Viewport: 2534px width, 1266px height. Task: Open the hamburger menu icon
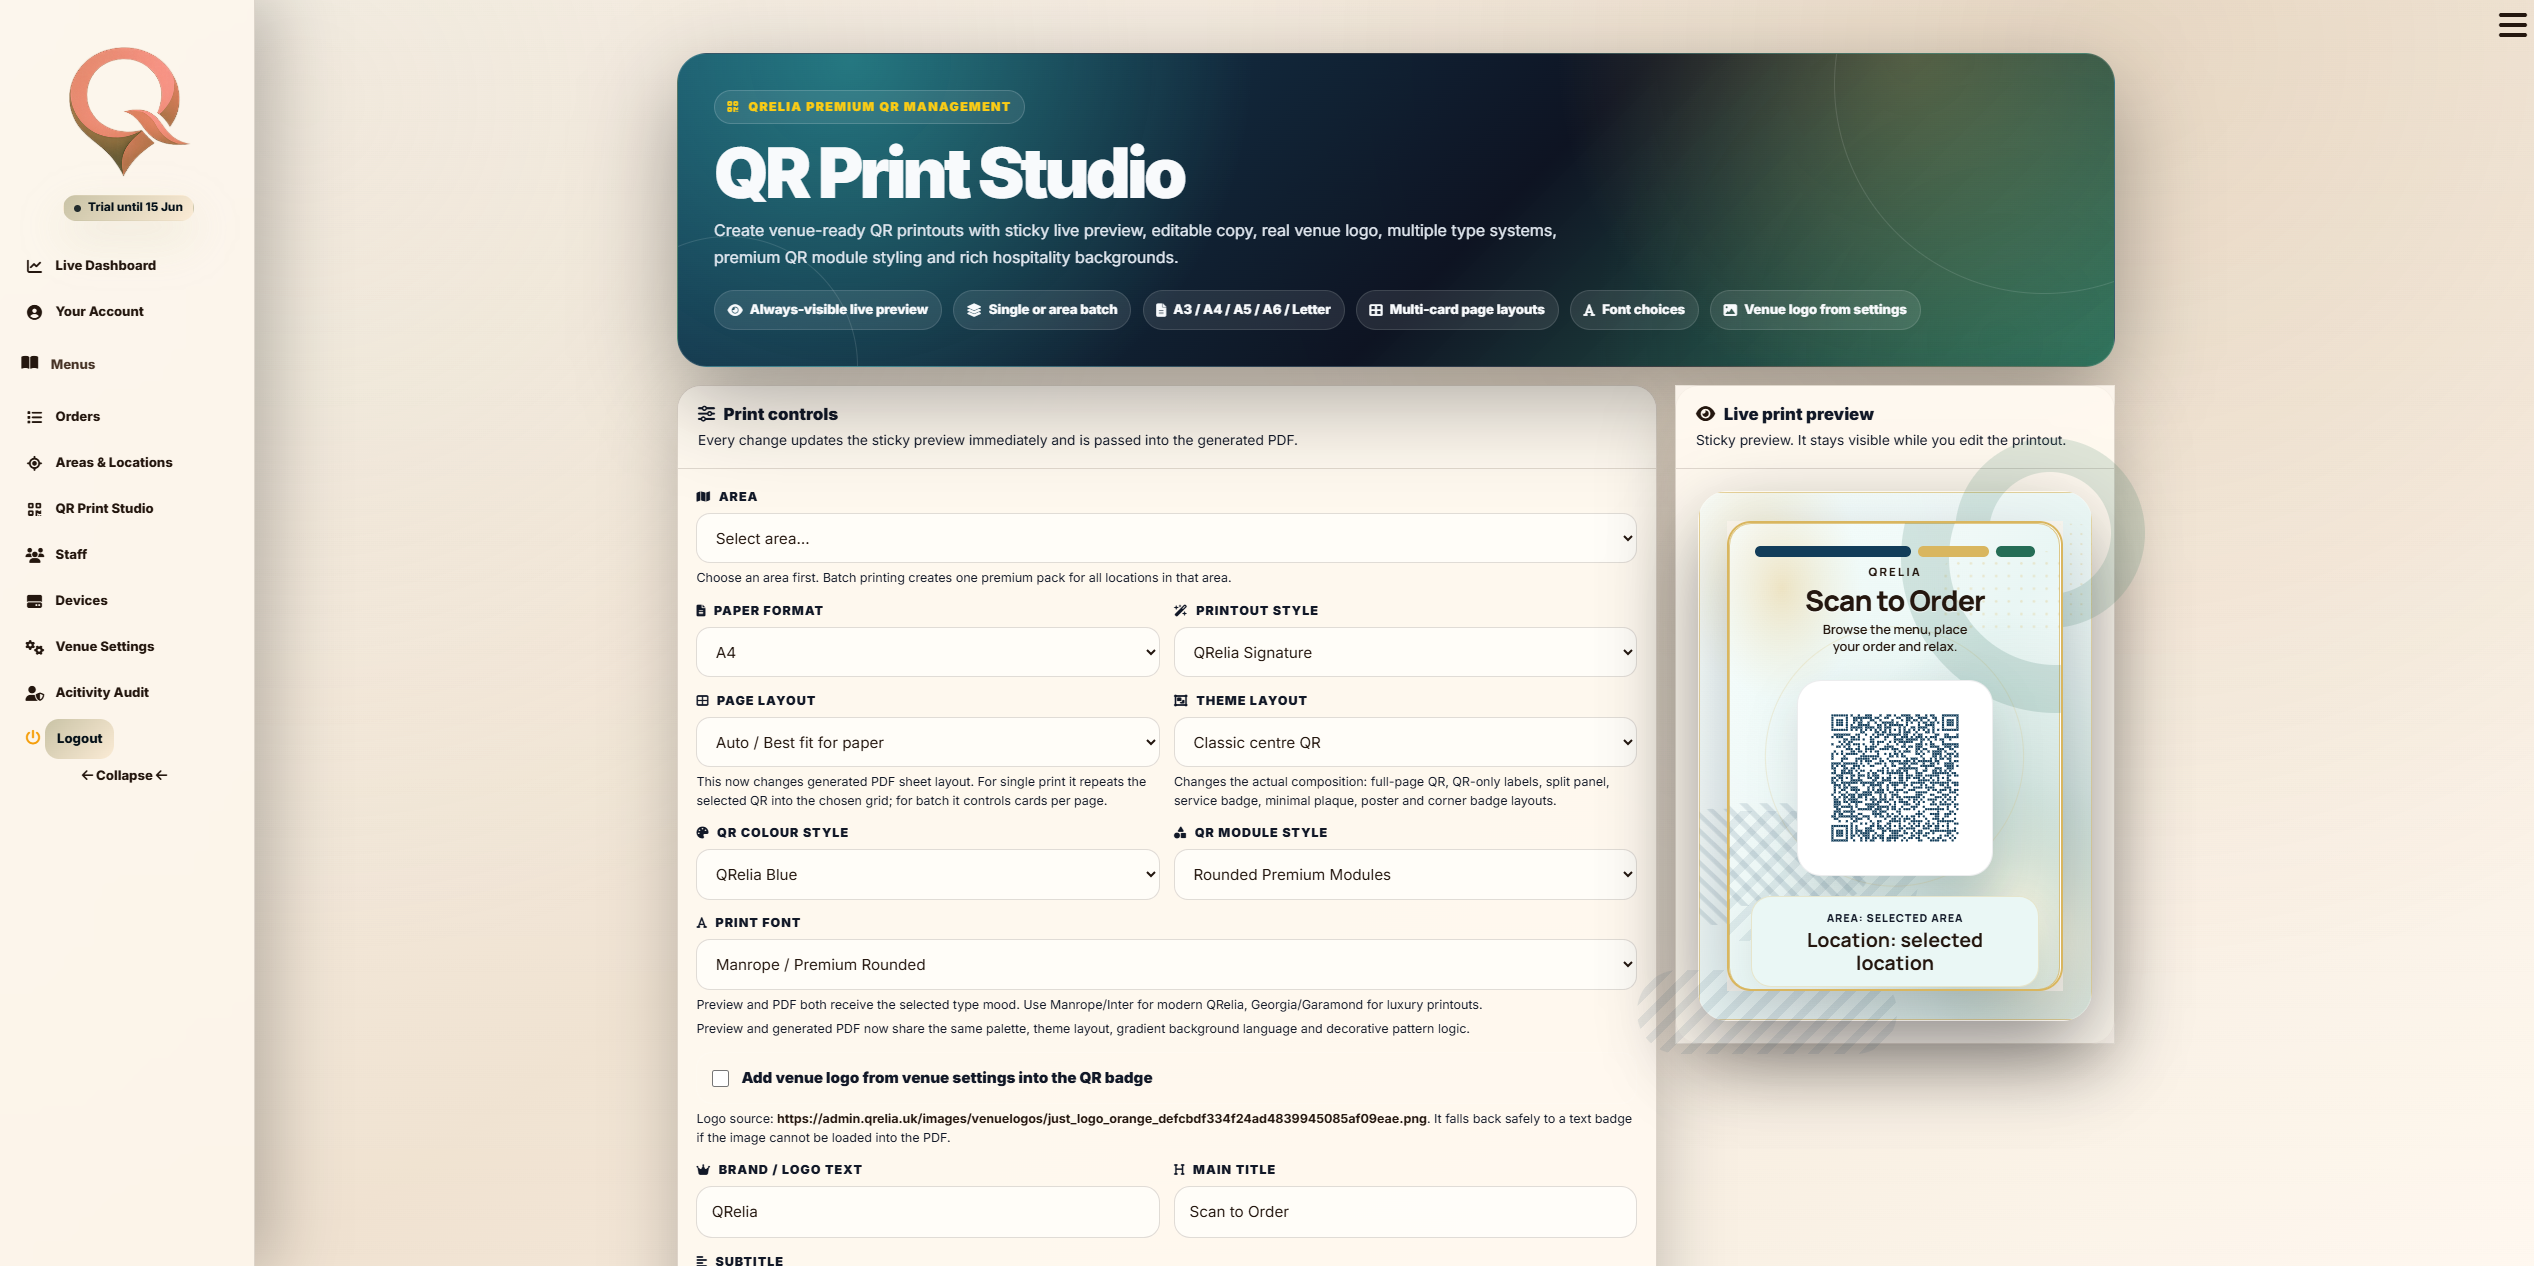(2512, 24)
